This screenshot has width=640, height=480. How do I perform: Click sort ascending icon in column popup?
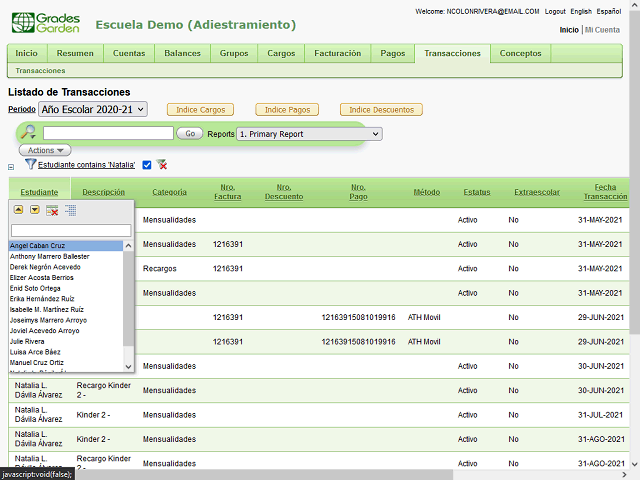click(x=18, y=210)
